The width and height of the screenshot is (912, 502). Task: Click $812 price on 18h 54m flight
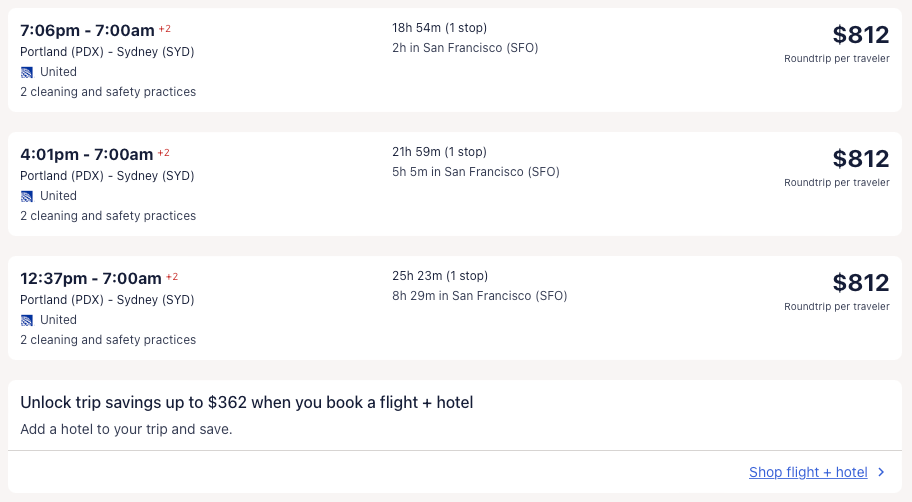(x=860, y=35)
